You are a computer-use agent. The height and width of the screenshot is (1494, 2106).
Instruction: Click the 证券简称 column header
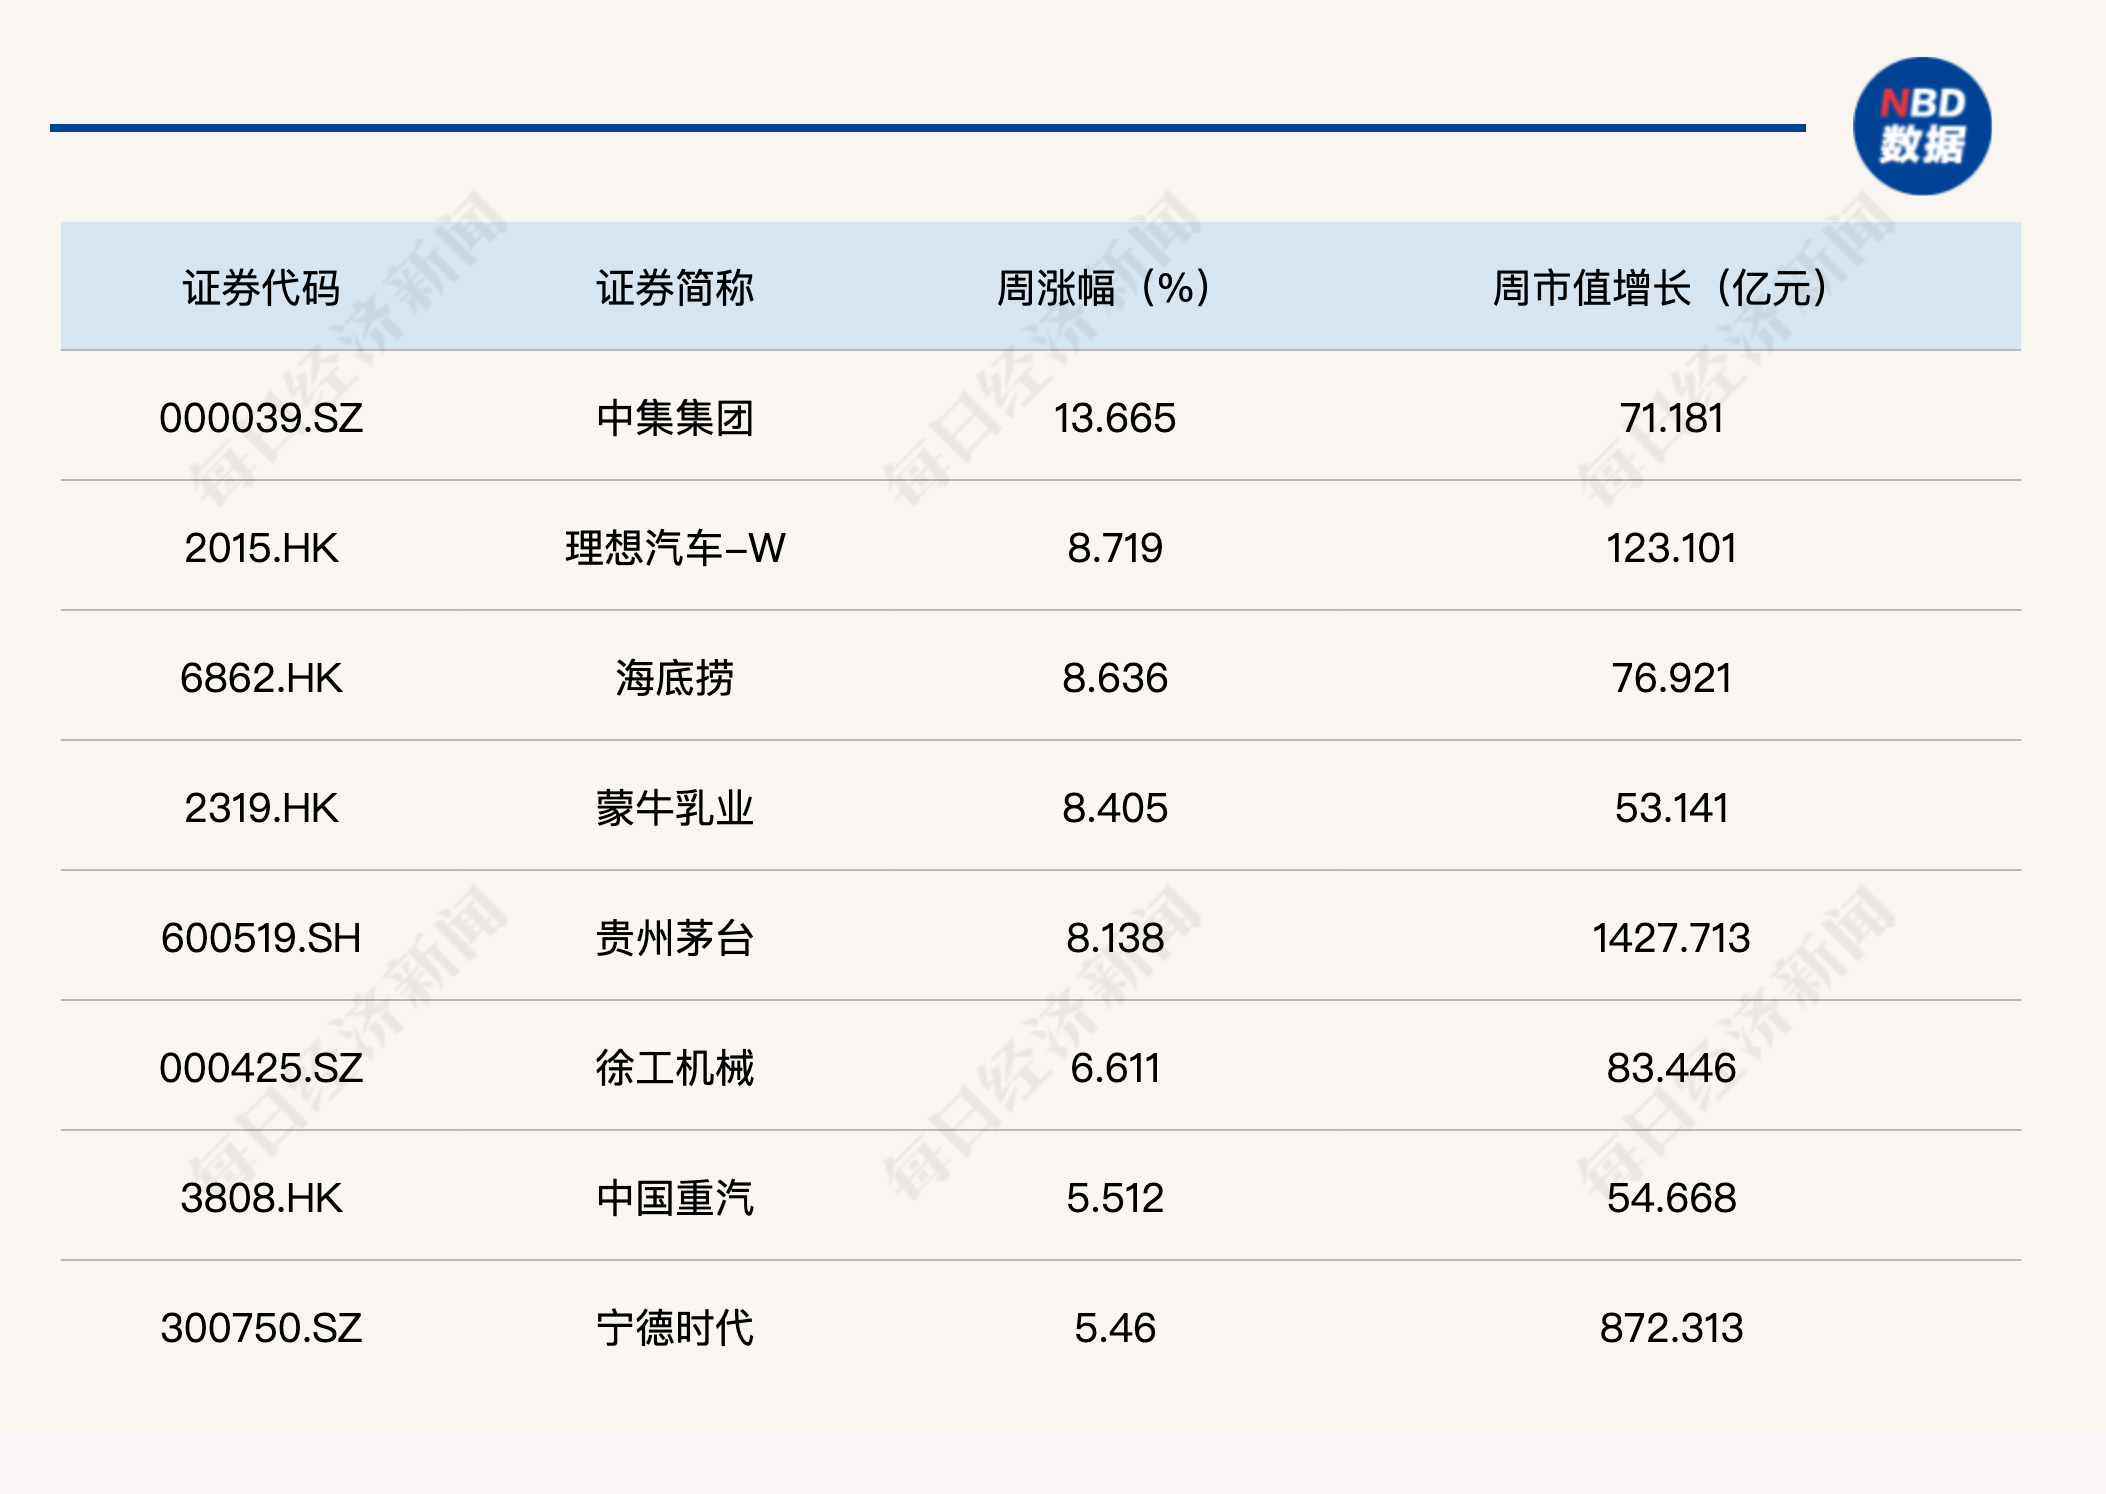point(675,288)
